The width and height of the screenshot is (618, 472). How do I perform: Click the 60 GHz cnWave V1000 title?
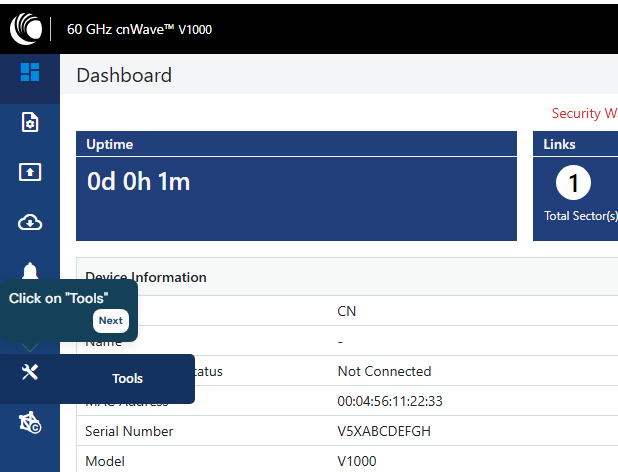140,29
